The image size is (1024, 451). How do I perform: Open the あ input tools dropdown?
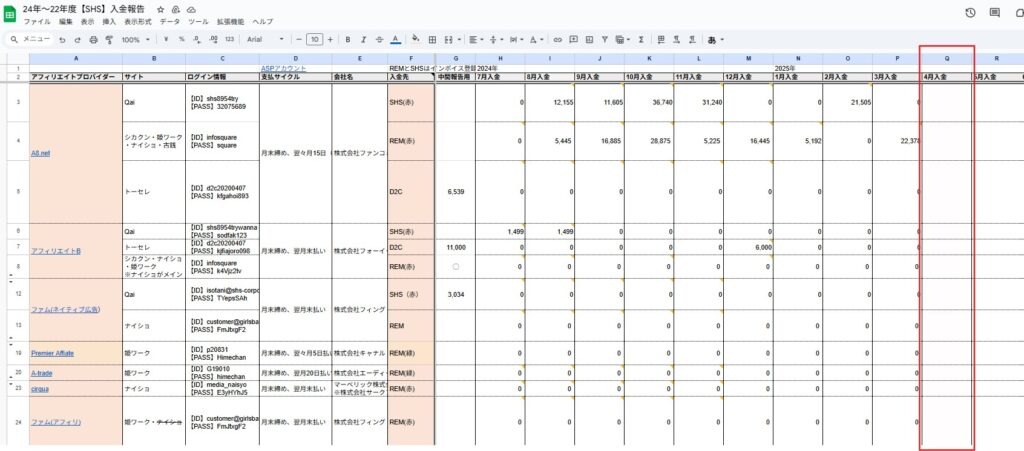pyautogui.click(x=715, y=40)
